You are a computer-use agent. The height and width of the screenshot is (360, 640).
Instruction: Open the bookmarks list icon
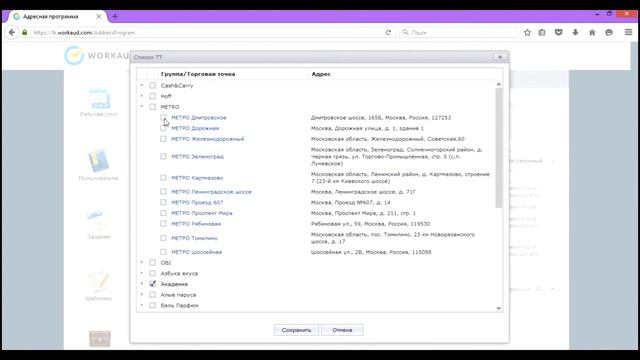coord(542,32)
